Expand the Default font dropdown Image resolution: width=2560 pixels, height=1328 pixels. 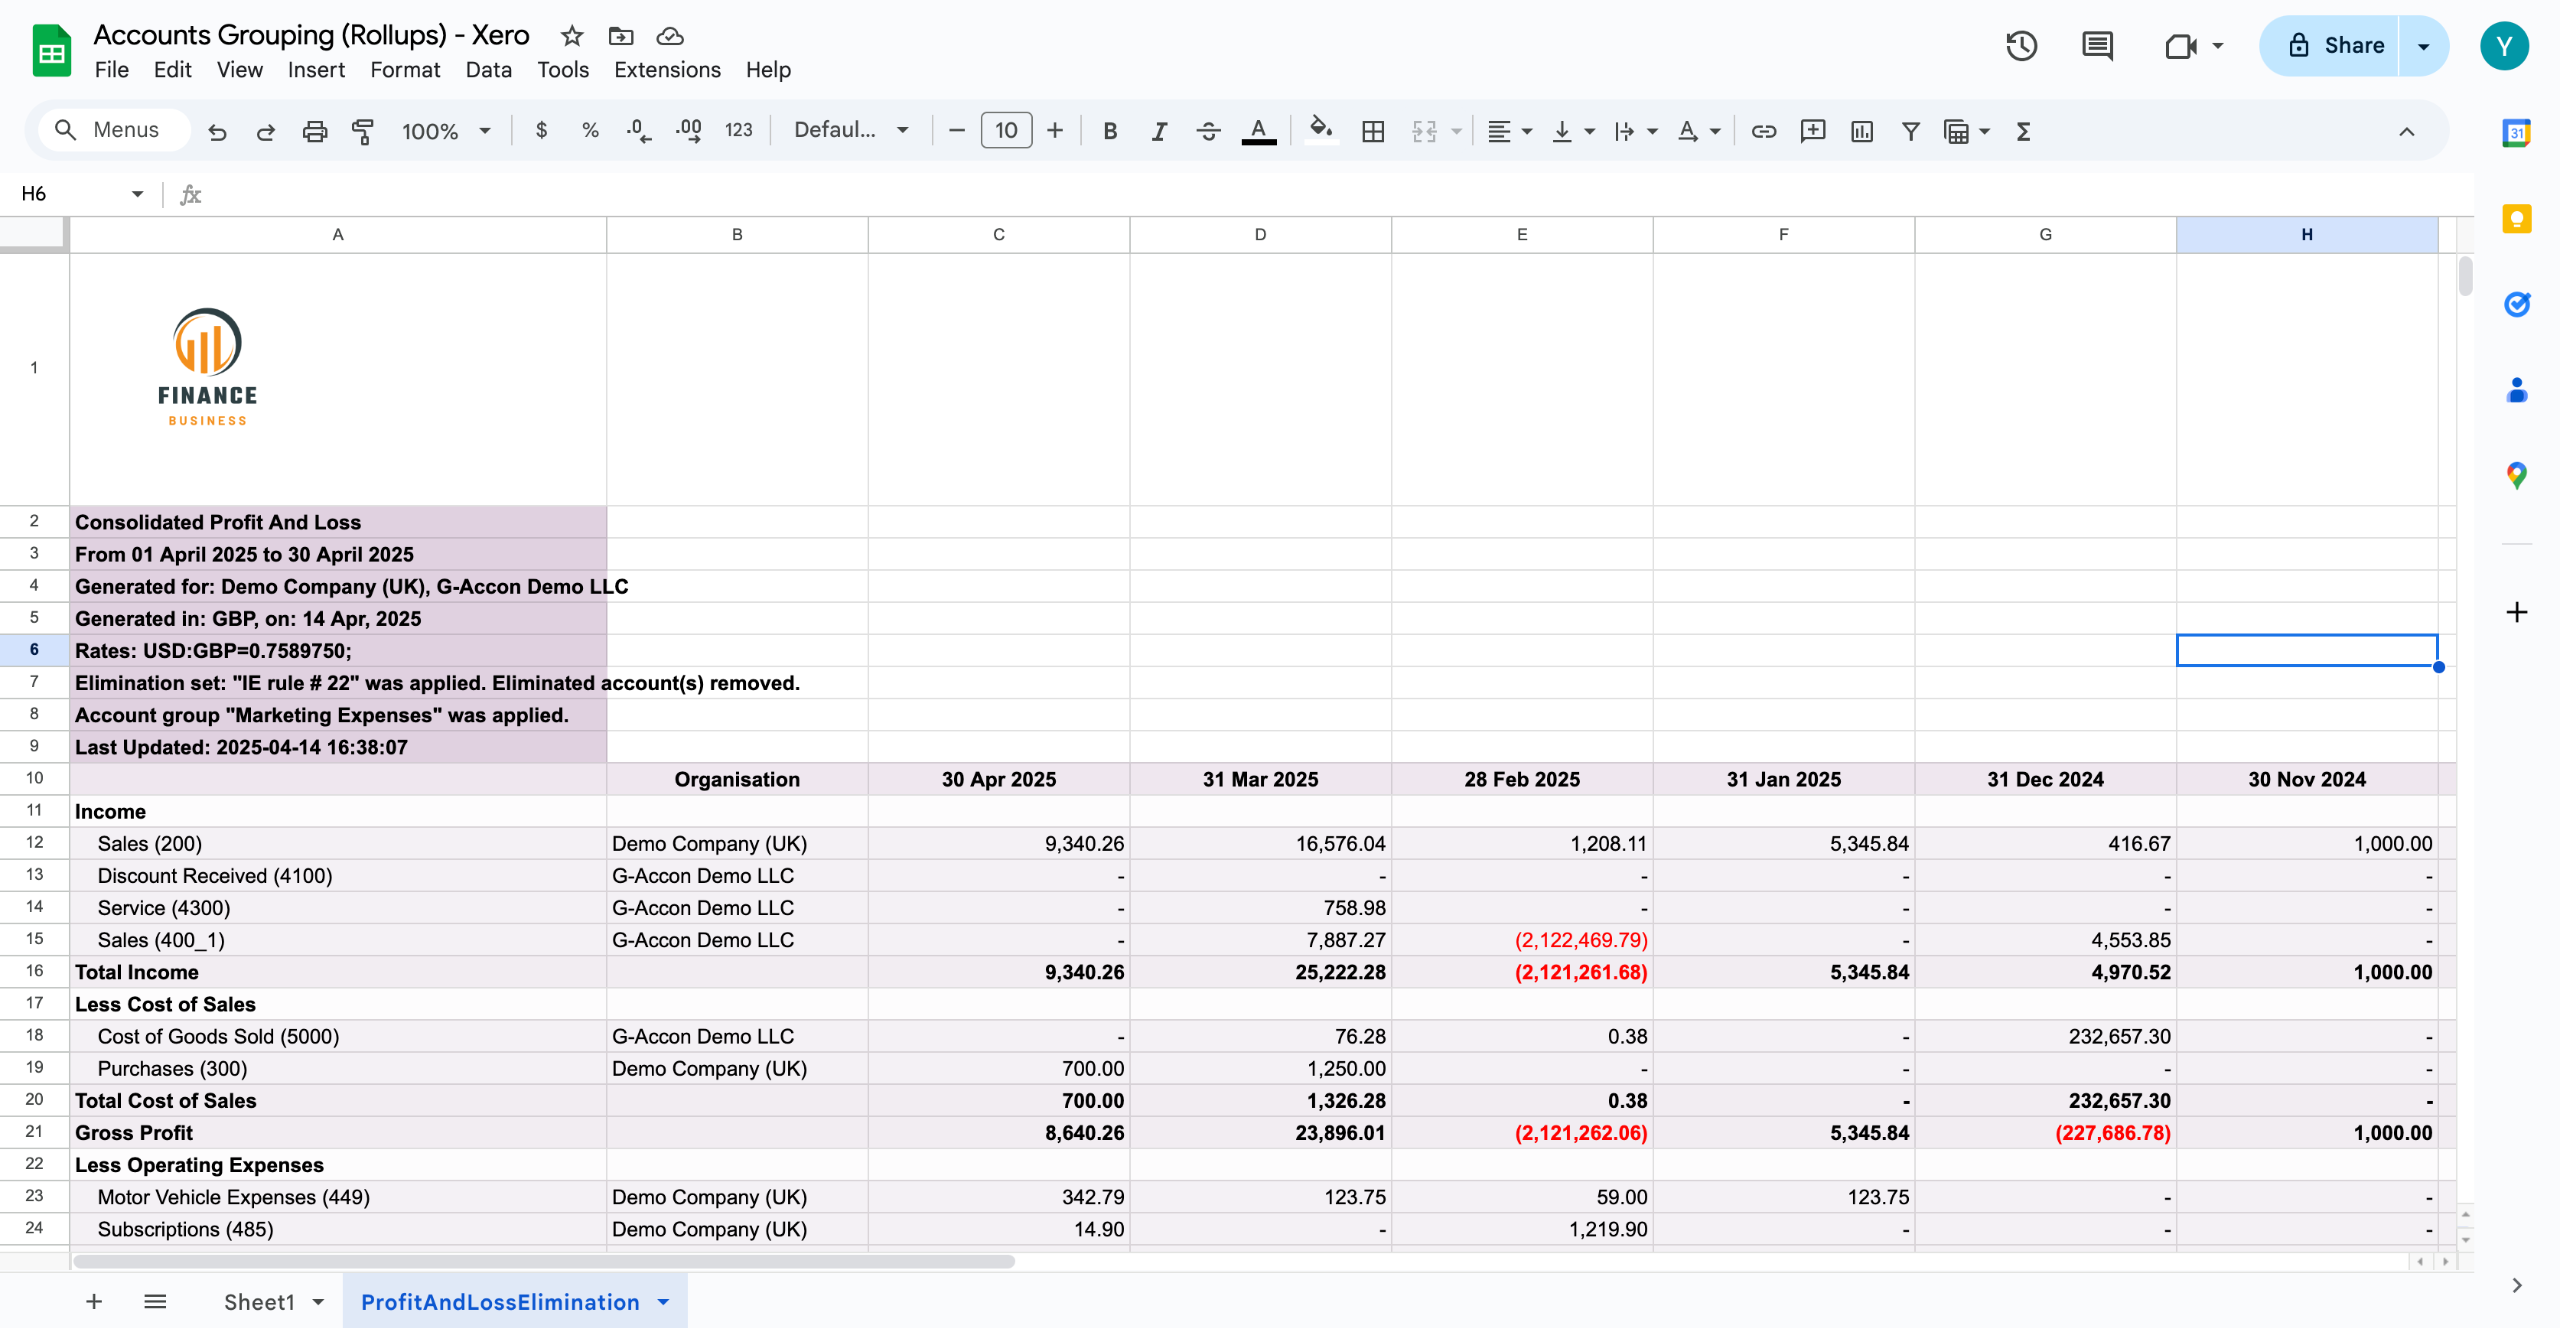point(851,131)
